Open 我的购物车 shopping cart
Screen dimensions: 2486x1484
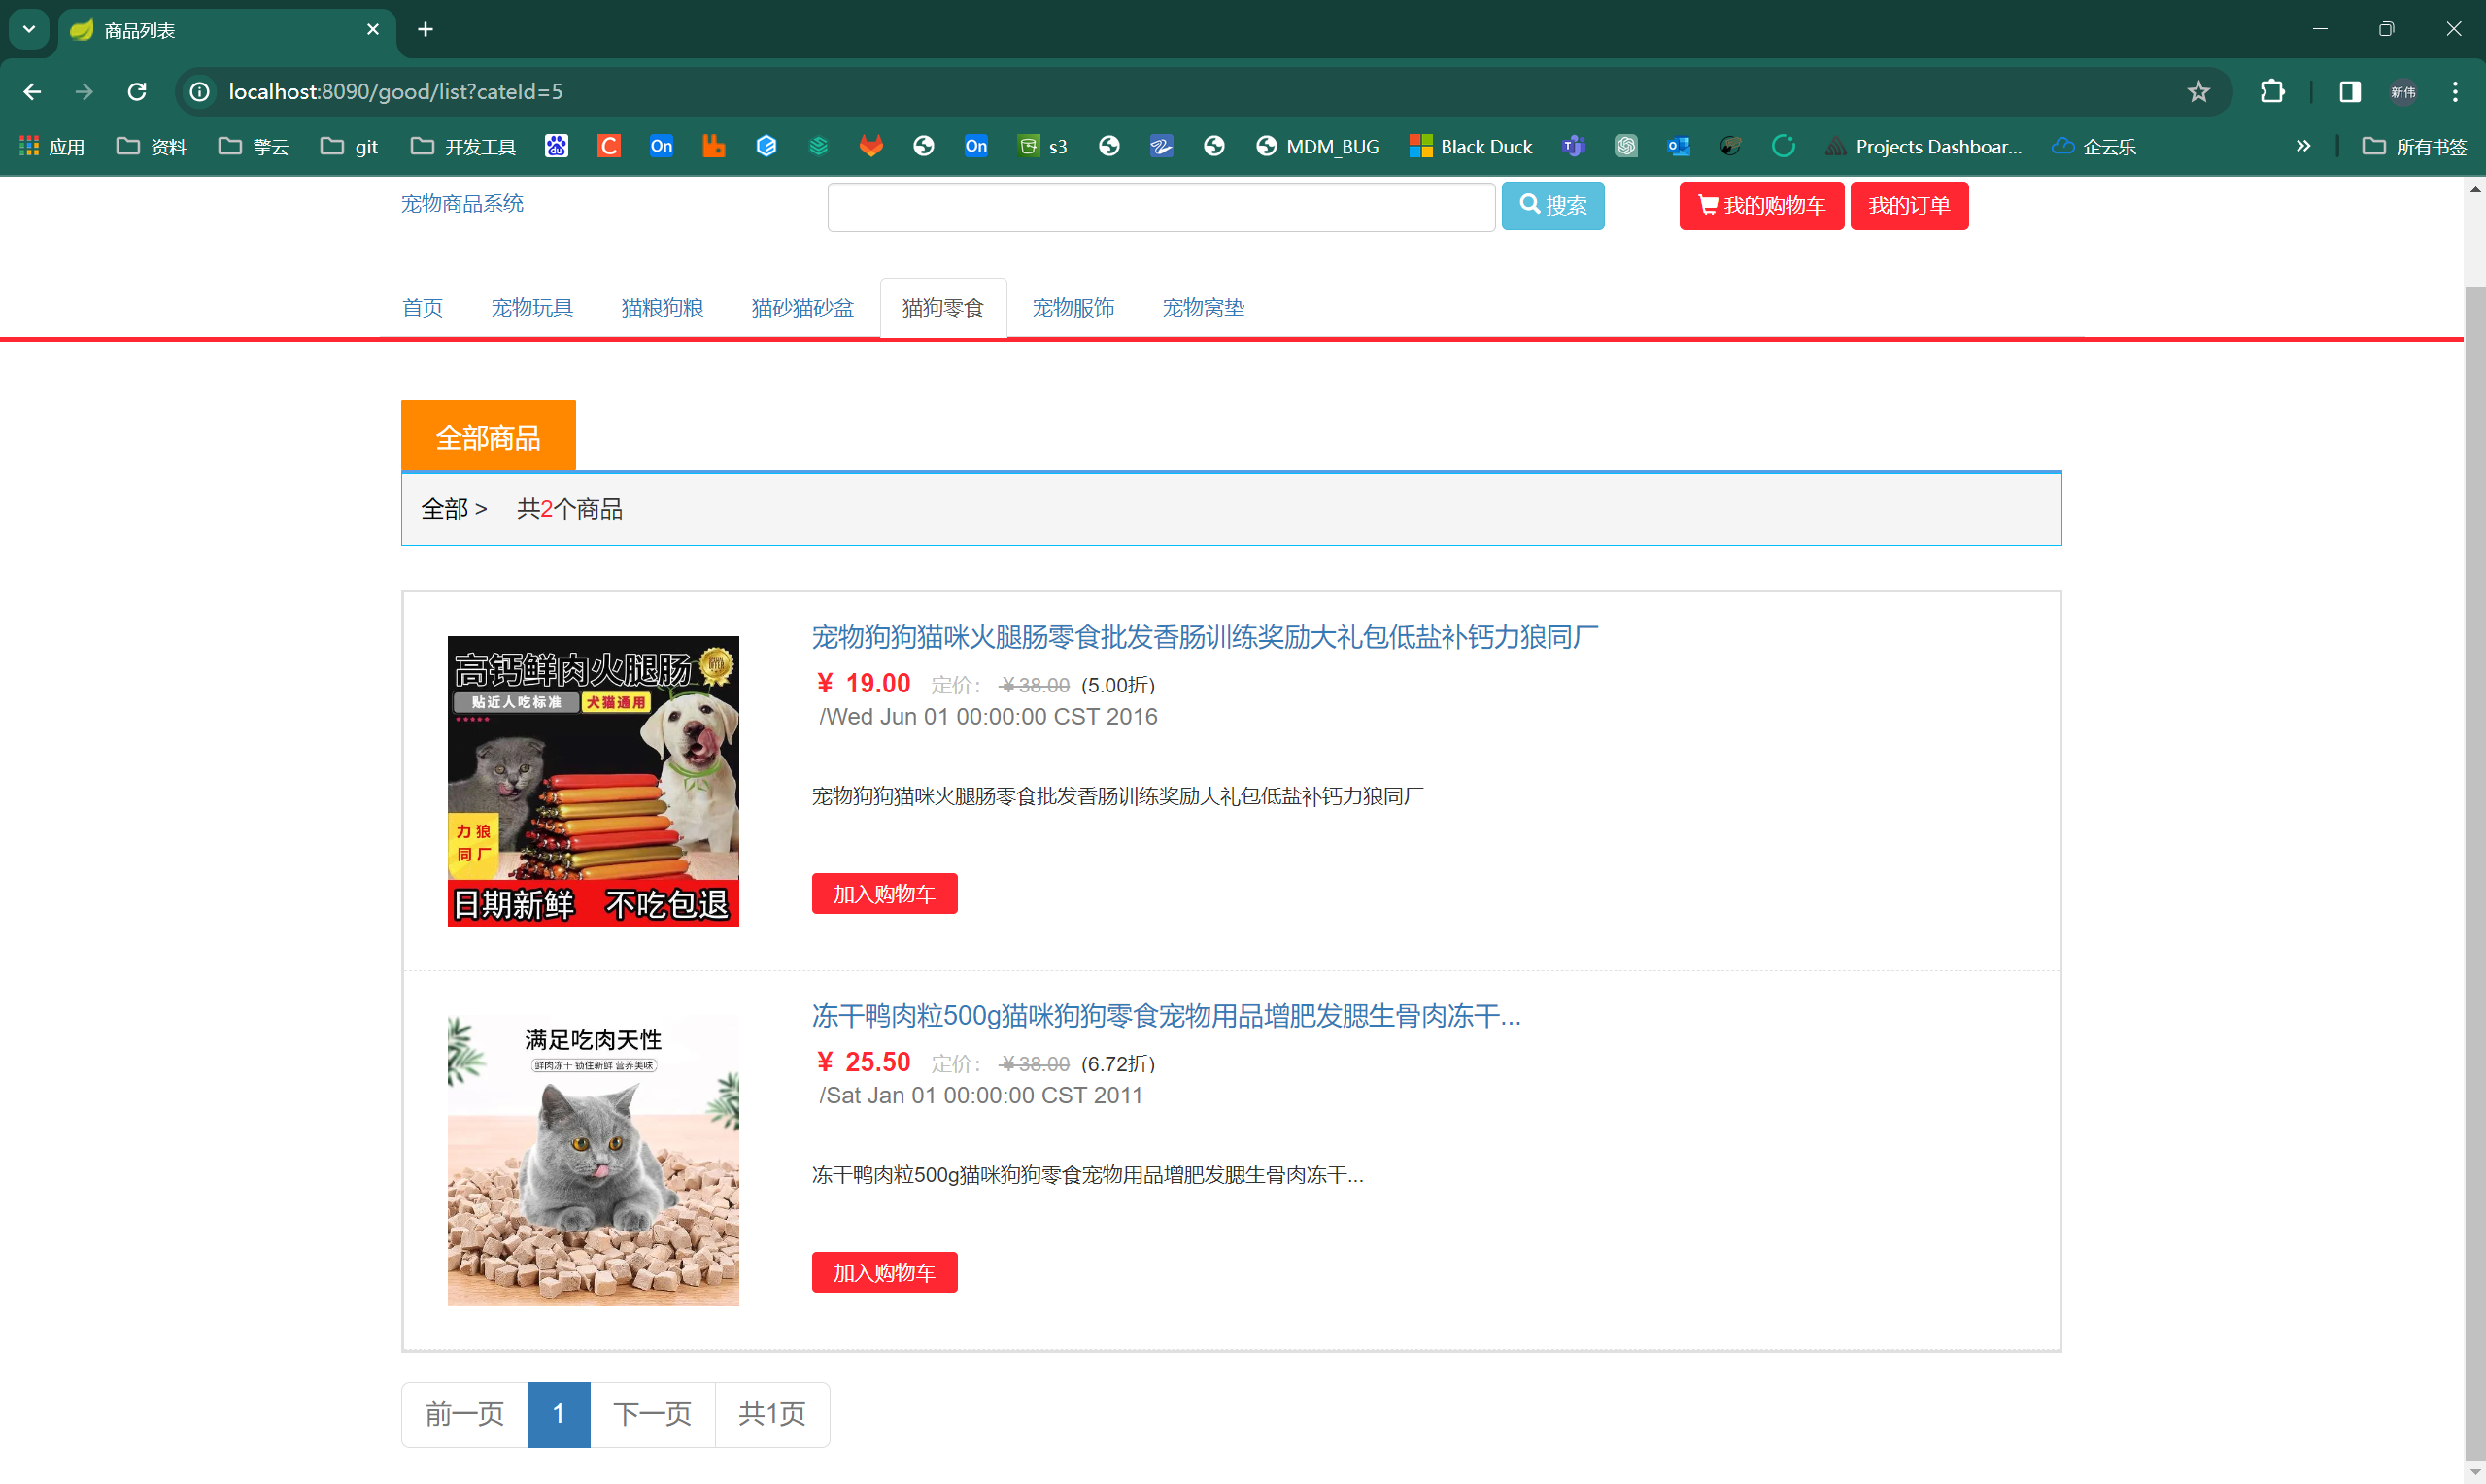click(1761, 206)
